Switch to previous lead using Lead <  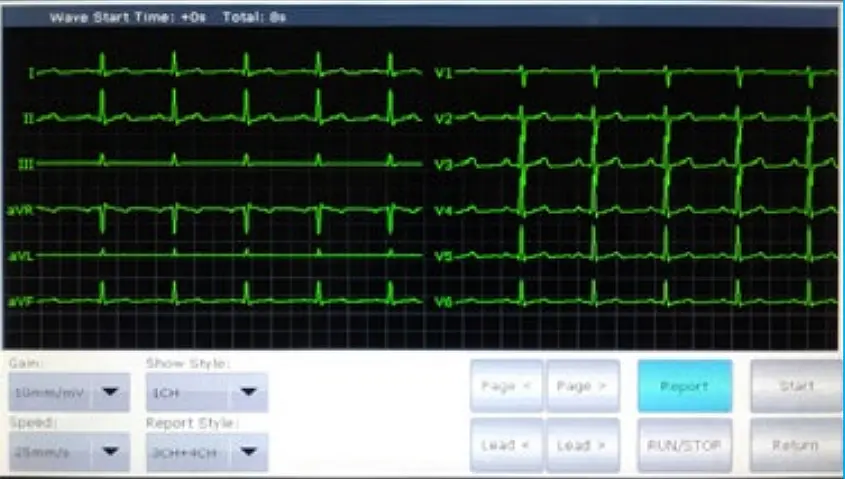pos(506,445)
